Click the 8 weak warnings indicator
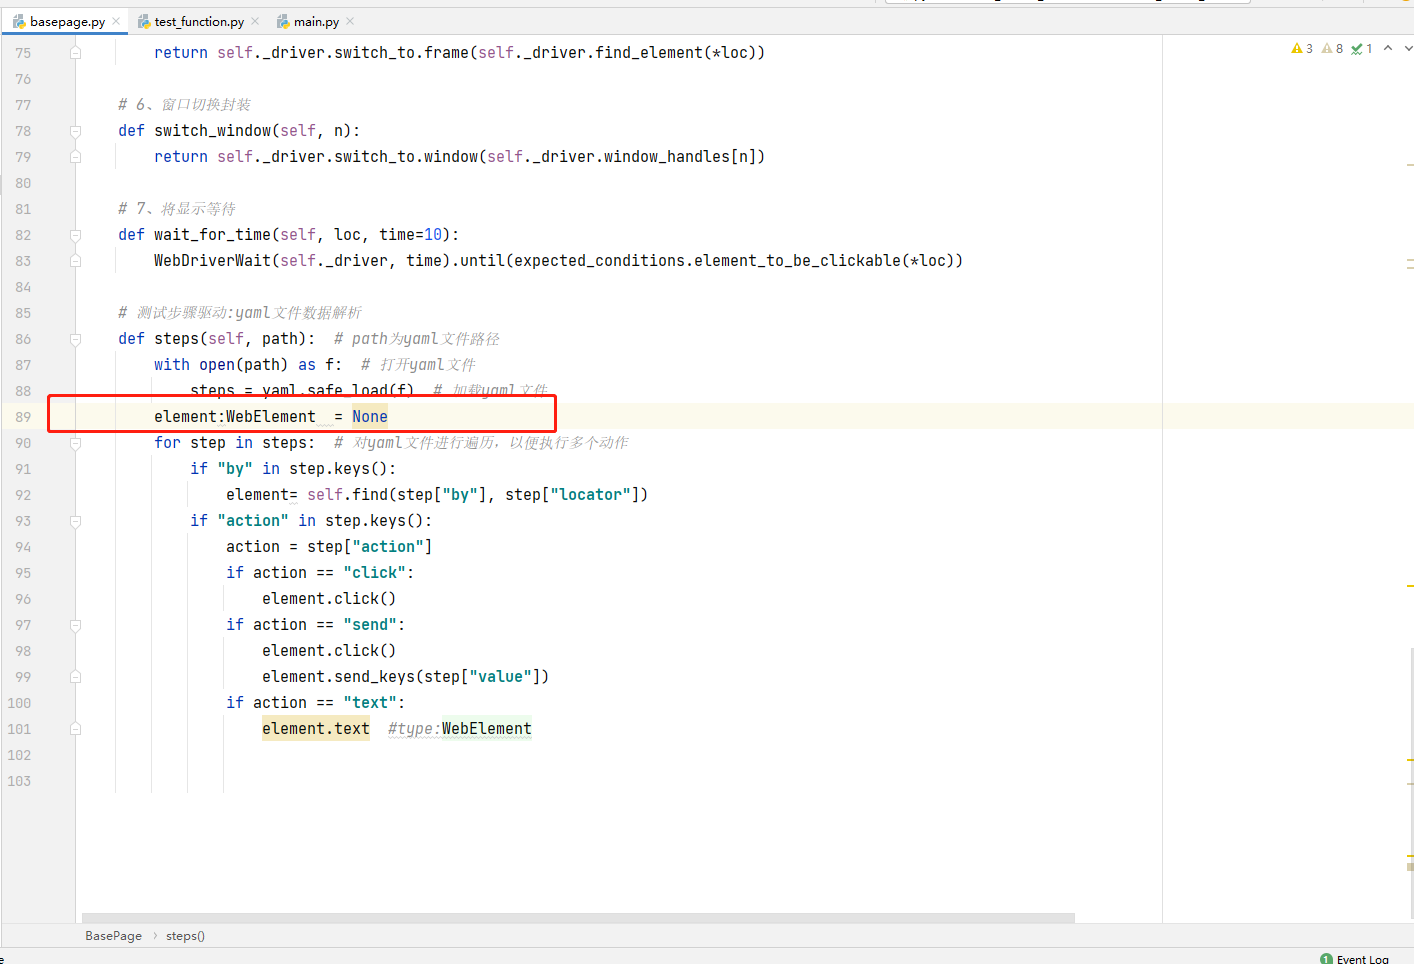This screenshot has width=1414, height=964. [1332, 48]
